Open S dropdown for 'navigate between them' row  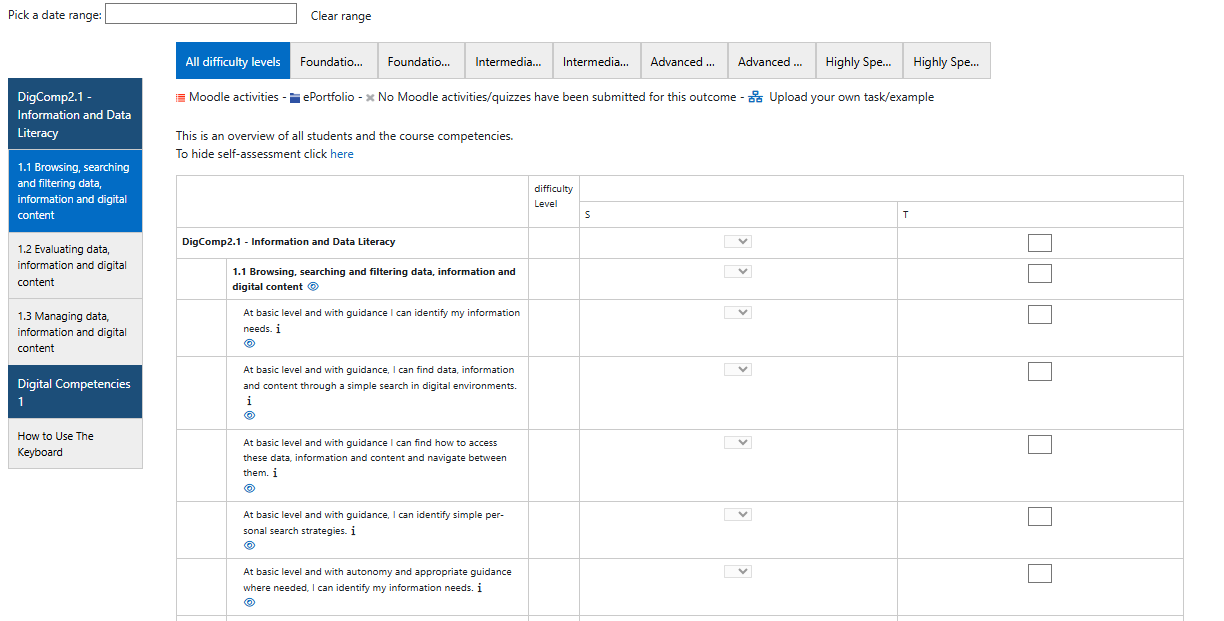[x=738, y=442]
